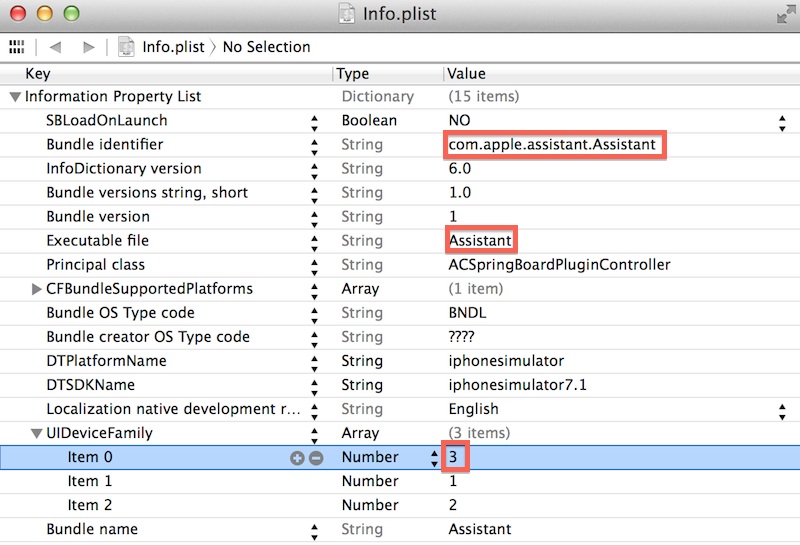Go forward with the right arrow
This screenshot has height=545, width=800.
tap(88, 47)
